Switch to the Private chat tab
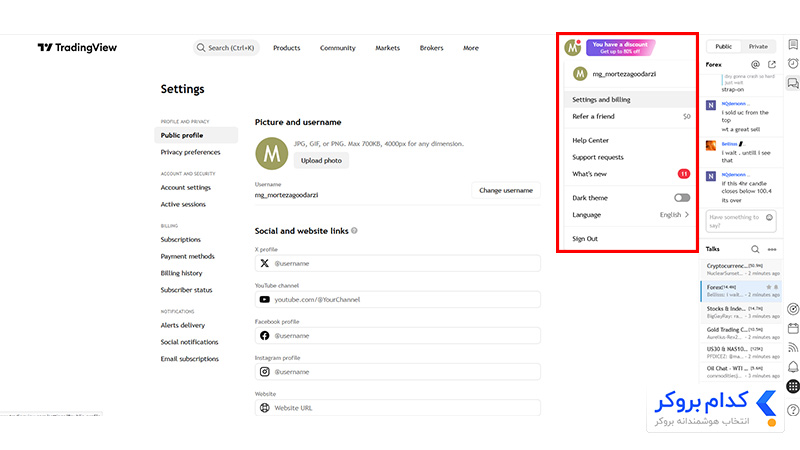800x450 pixels. [x=758, y=46]
